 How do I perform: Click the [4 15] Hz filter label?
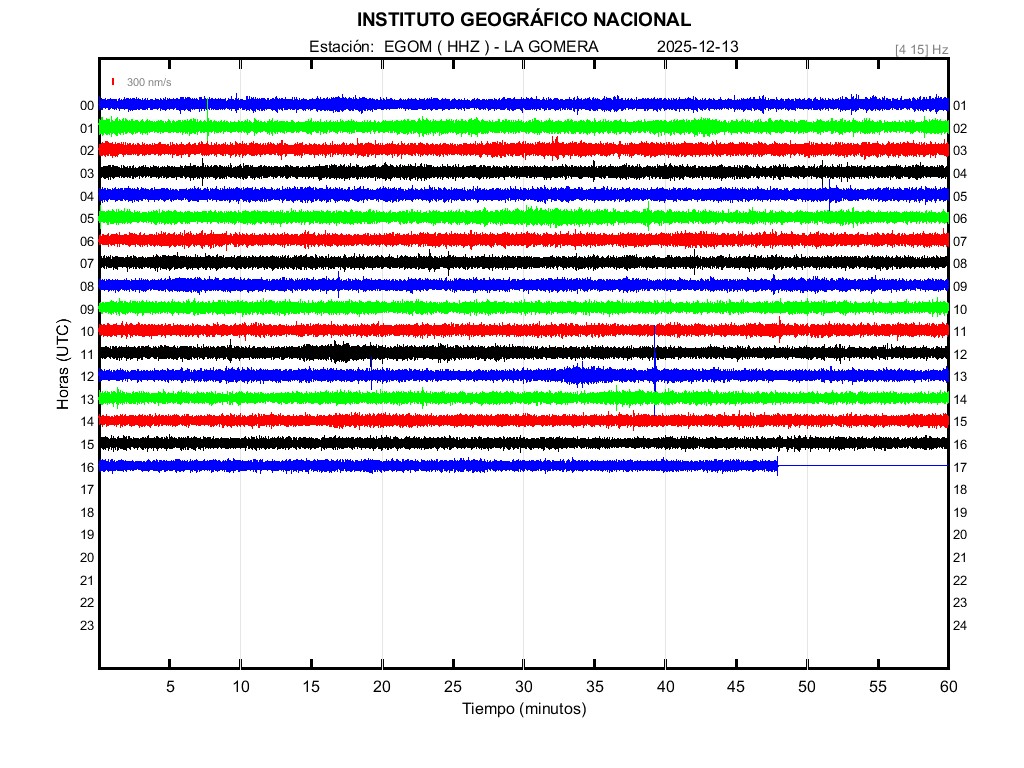pos(921,49)
